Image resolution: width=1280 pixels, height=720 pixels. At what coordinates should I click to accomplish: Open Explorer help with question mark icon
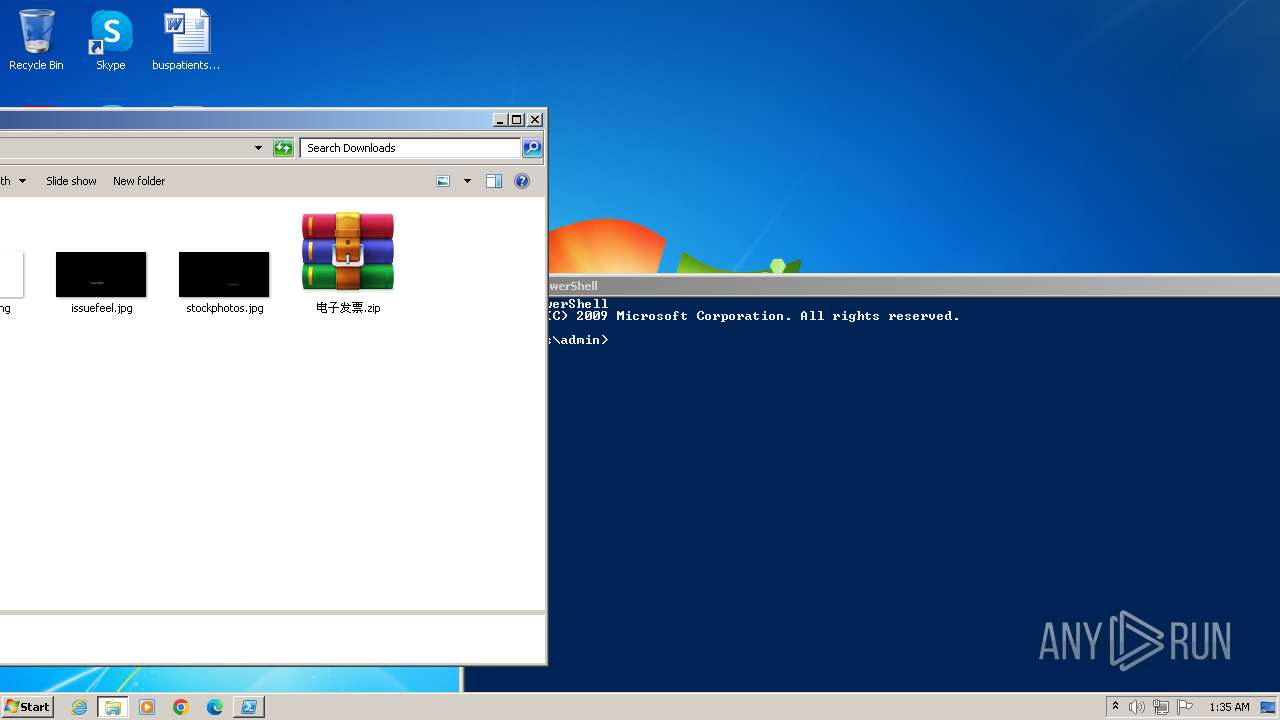point(521,181)
